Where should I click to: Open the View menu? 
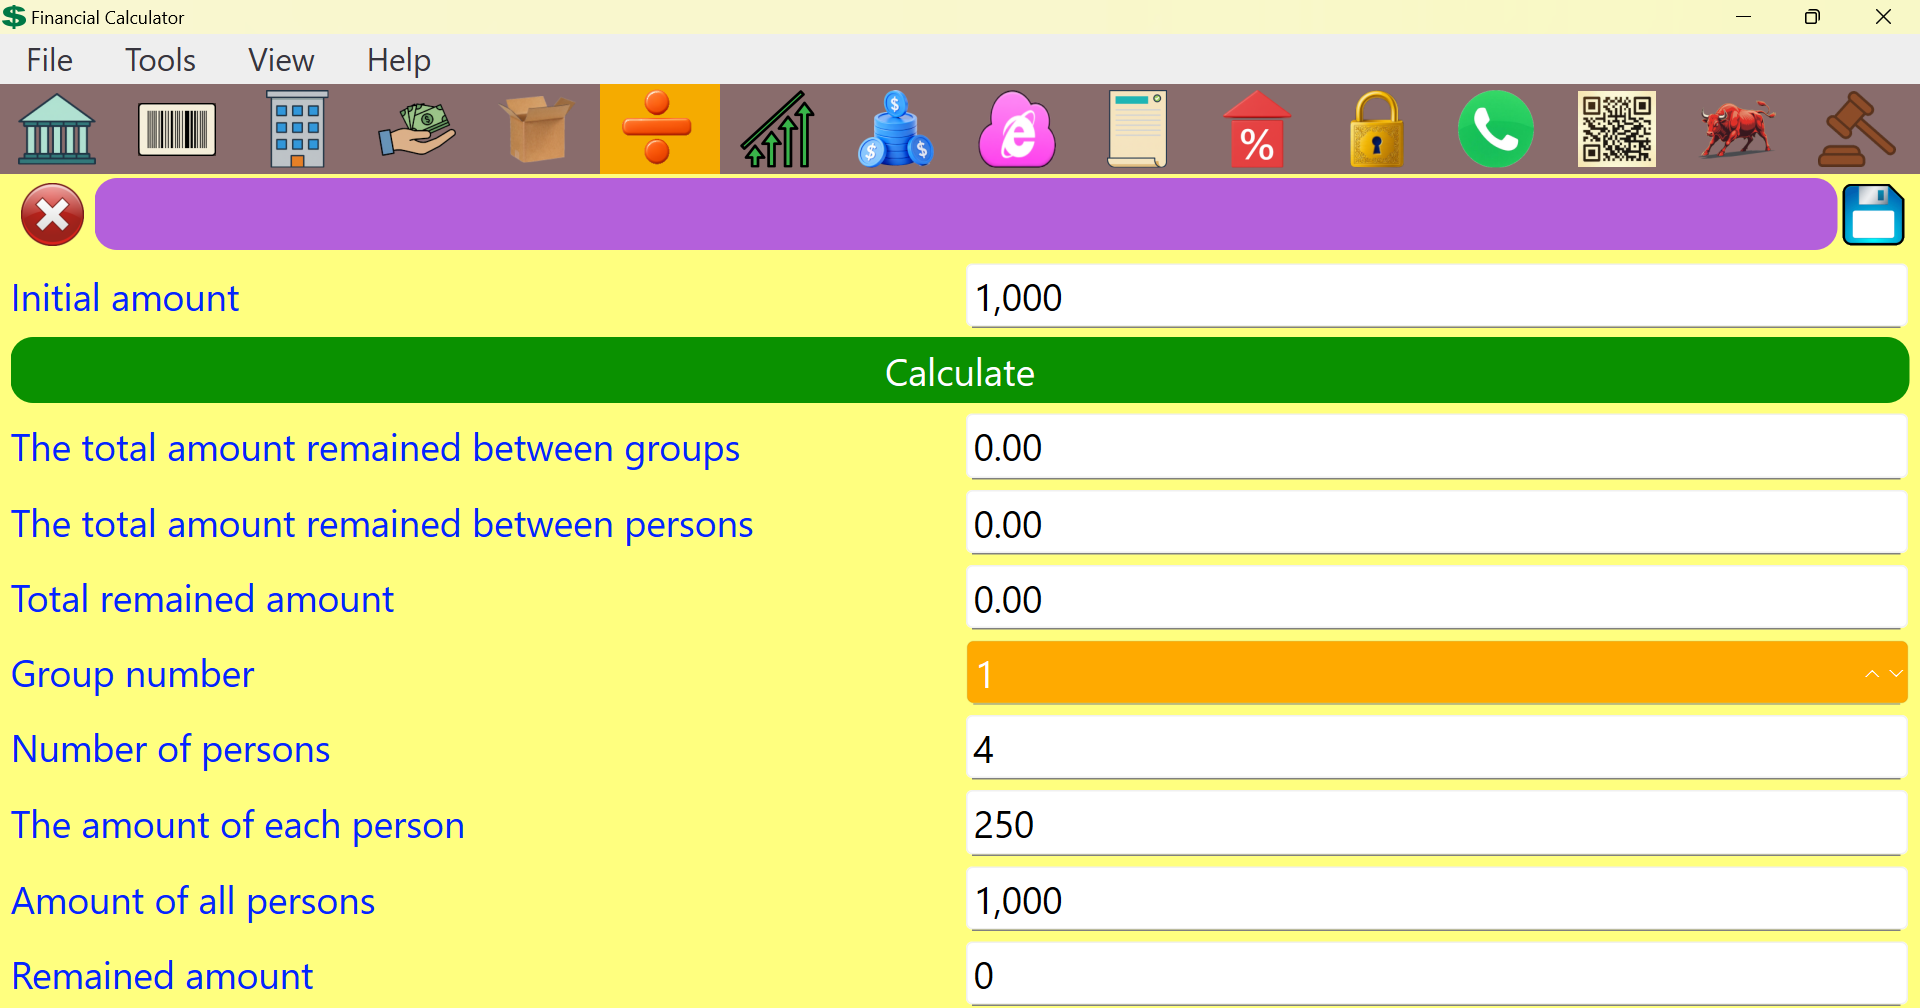281,60
